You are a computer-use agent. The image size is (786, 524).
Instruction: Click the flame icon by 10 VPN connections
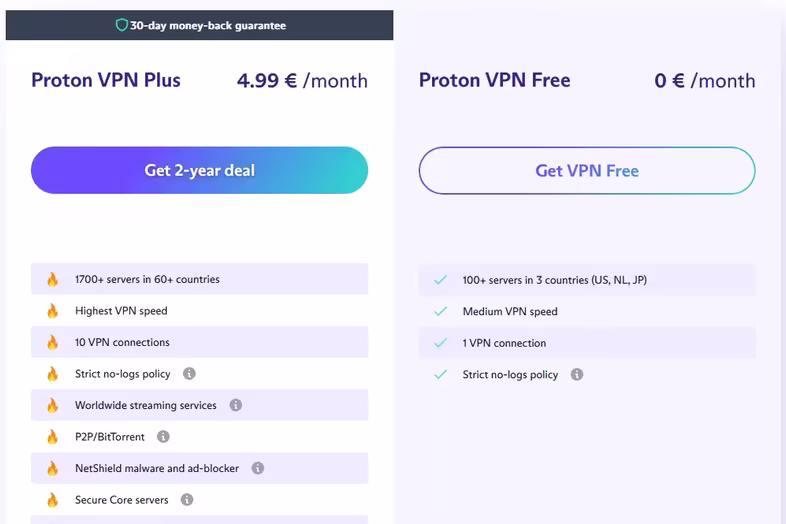[53, 342]
